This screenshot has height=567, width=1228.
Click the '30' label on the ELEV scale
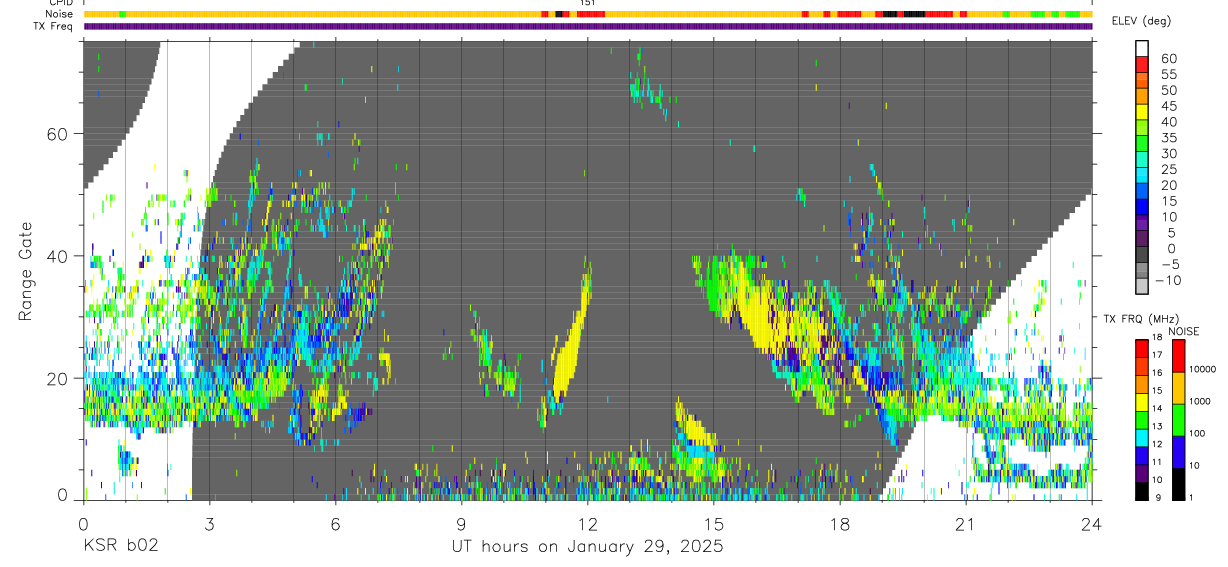click(x=1169, y=153)
